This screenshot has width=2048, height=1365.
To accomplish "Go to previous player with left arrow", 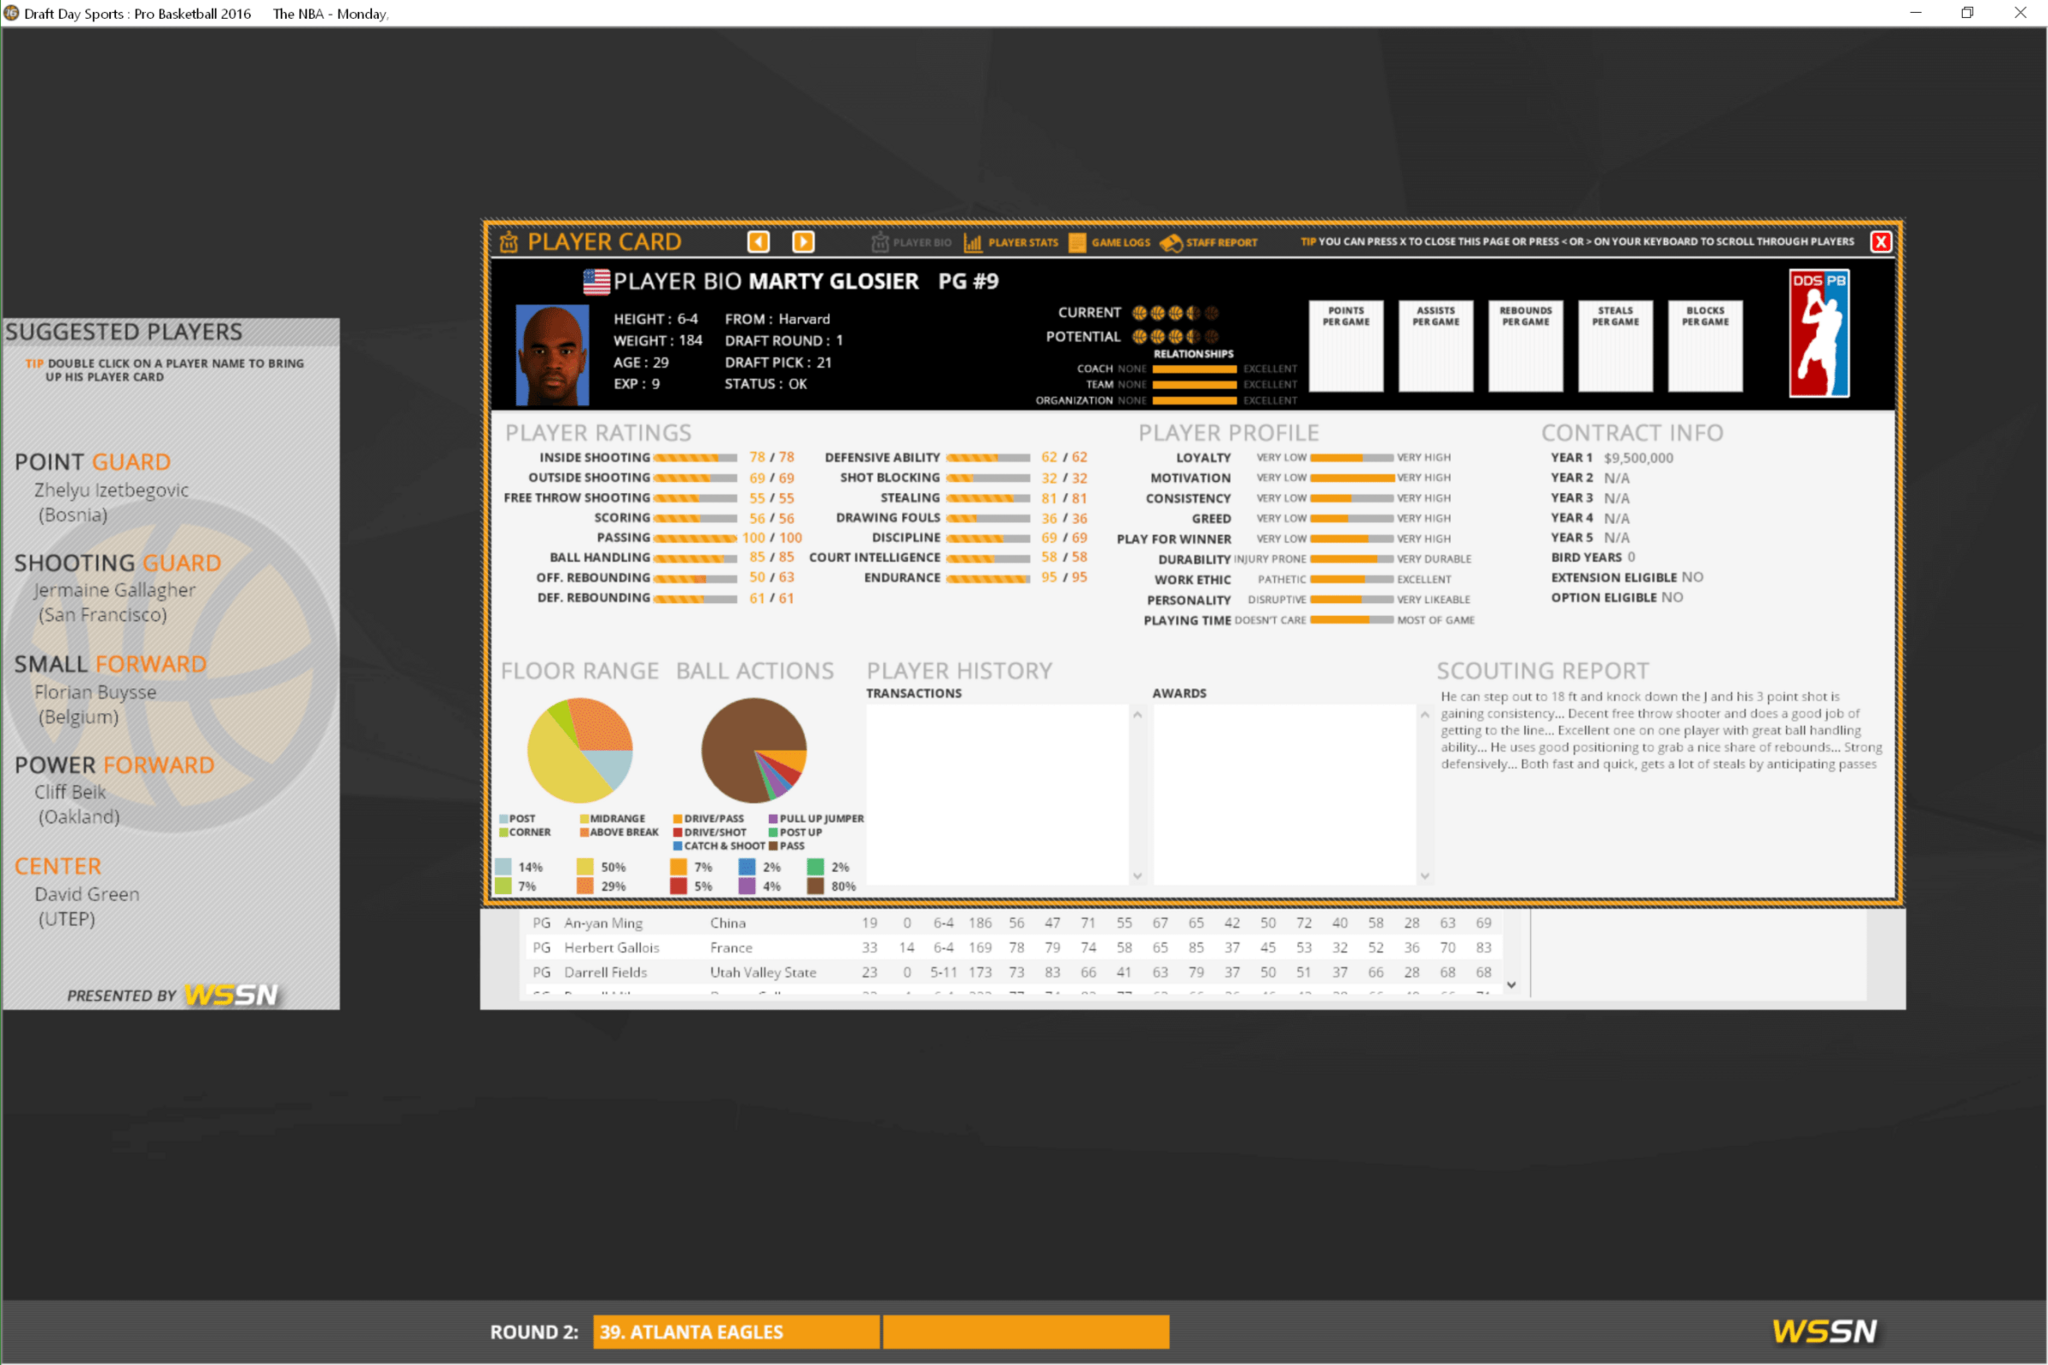I will 759,242.
